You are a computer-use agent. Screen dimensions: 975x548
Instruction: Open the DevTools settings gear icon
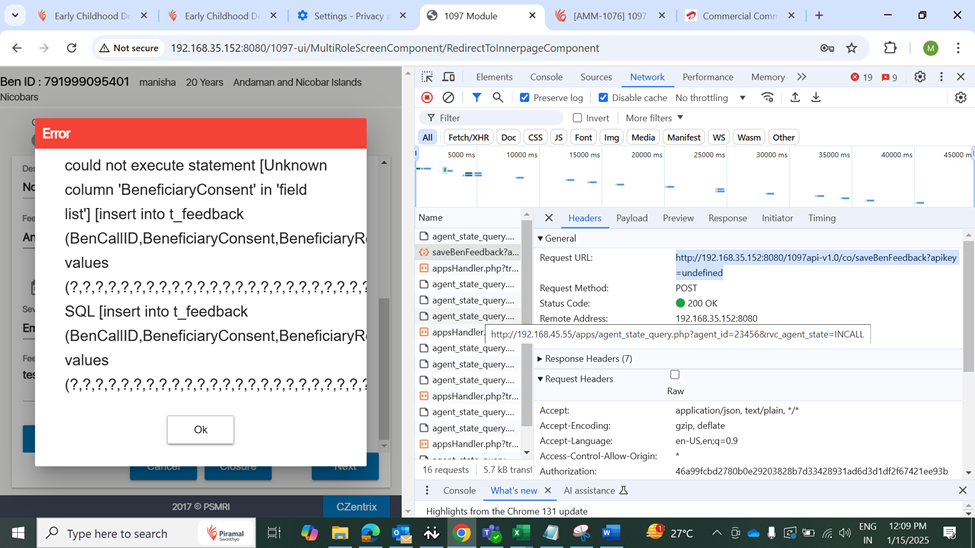[x=920, y=77]
